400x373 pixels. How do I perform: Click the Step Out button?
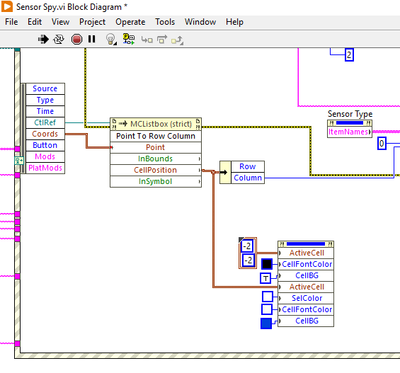(x=177, y=40)
